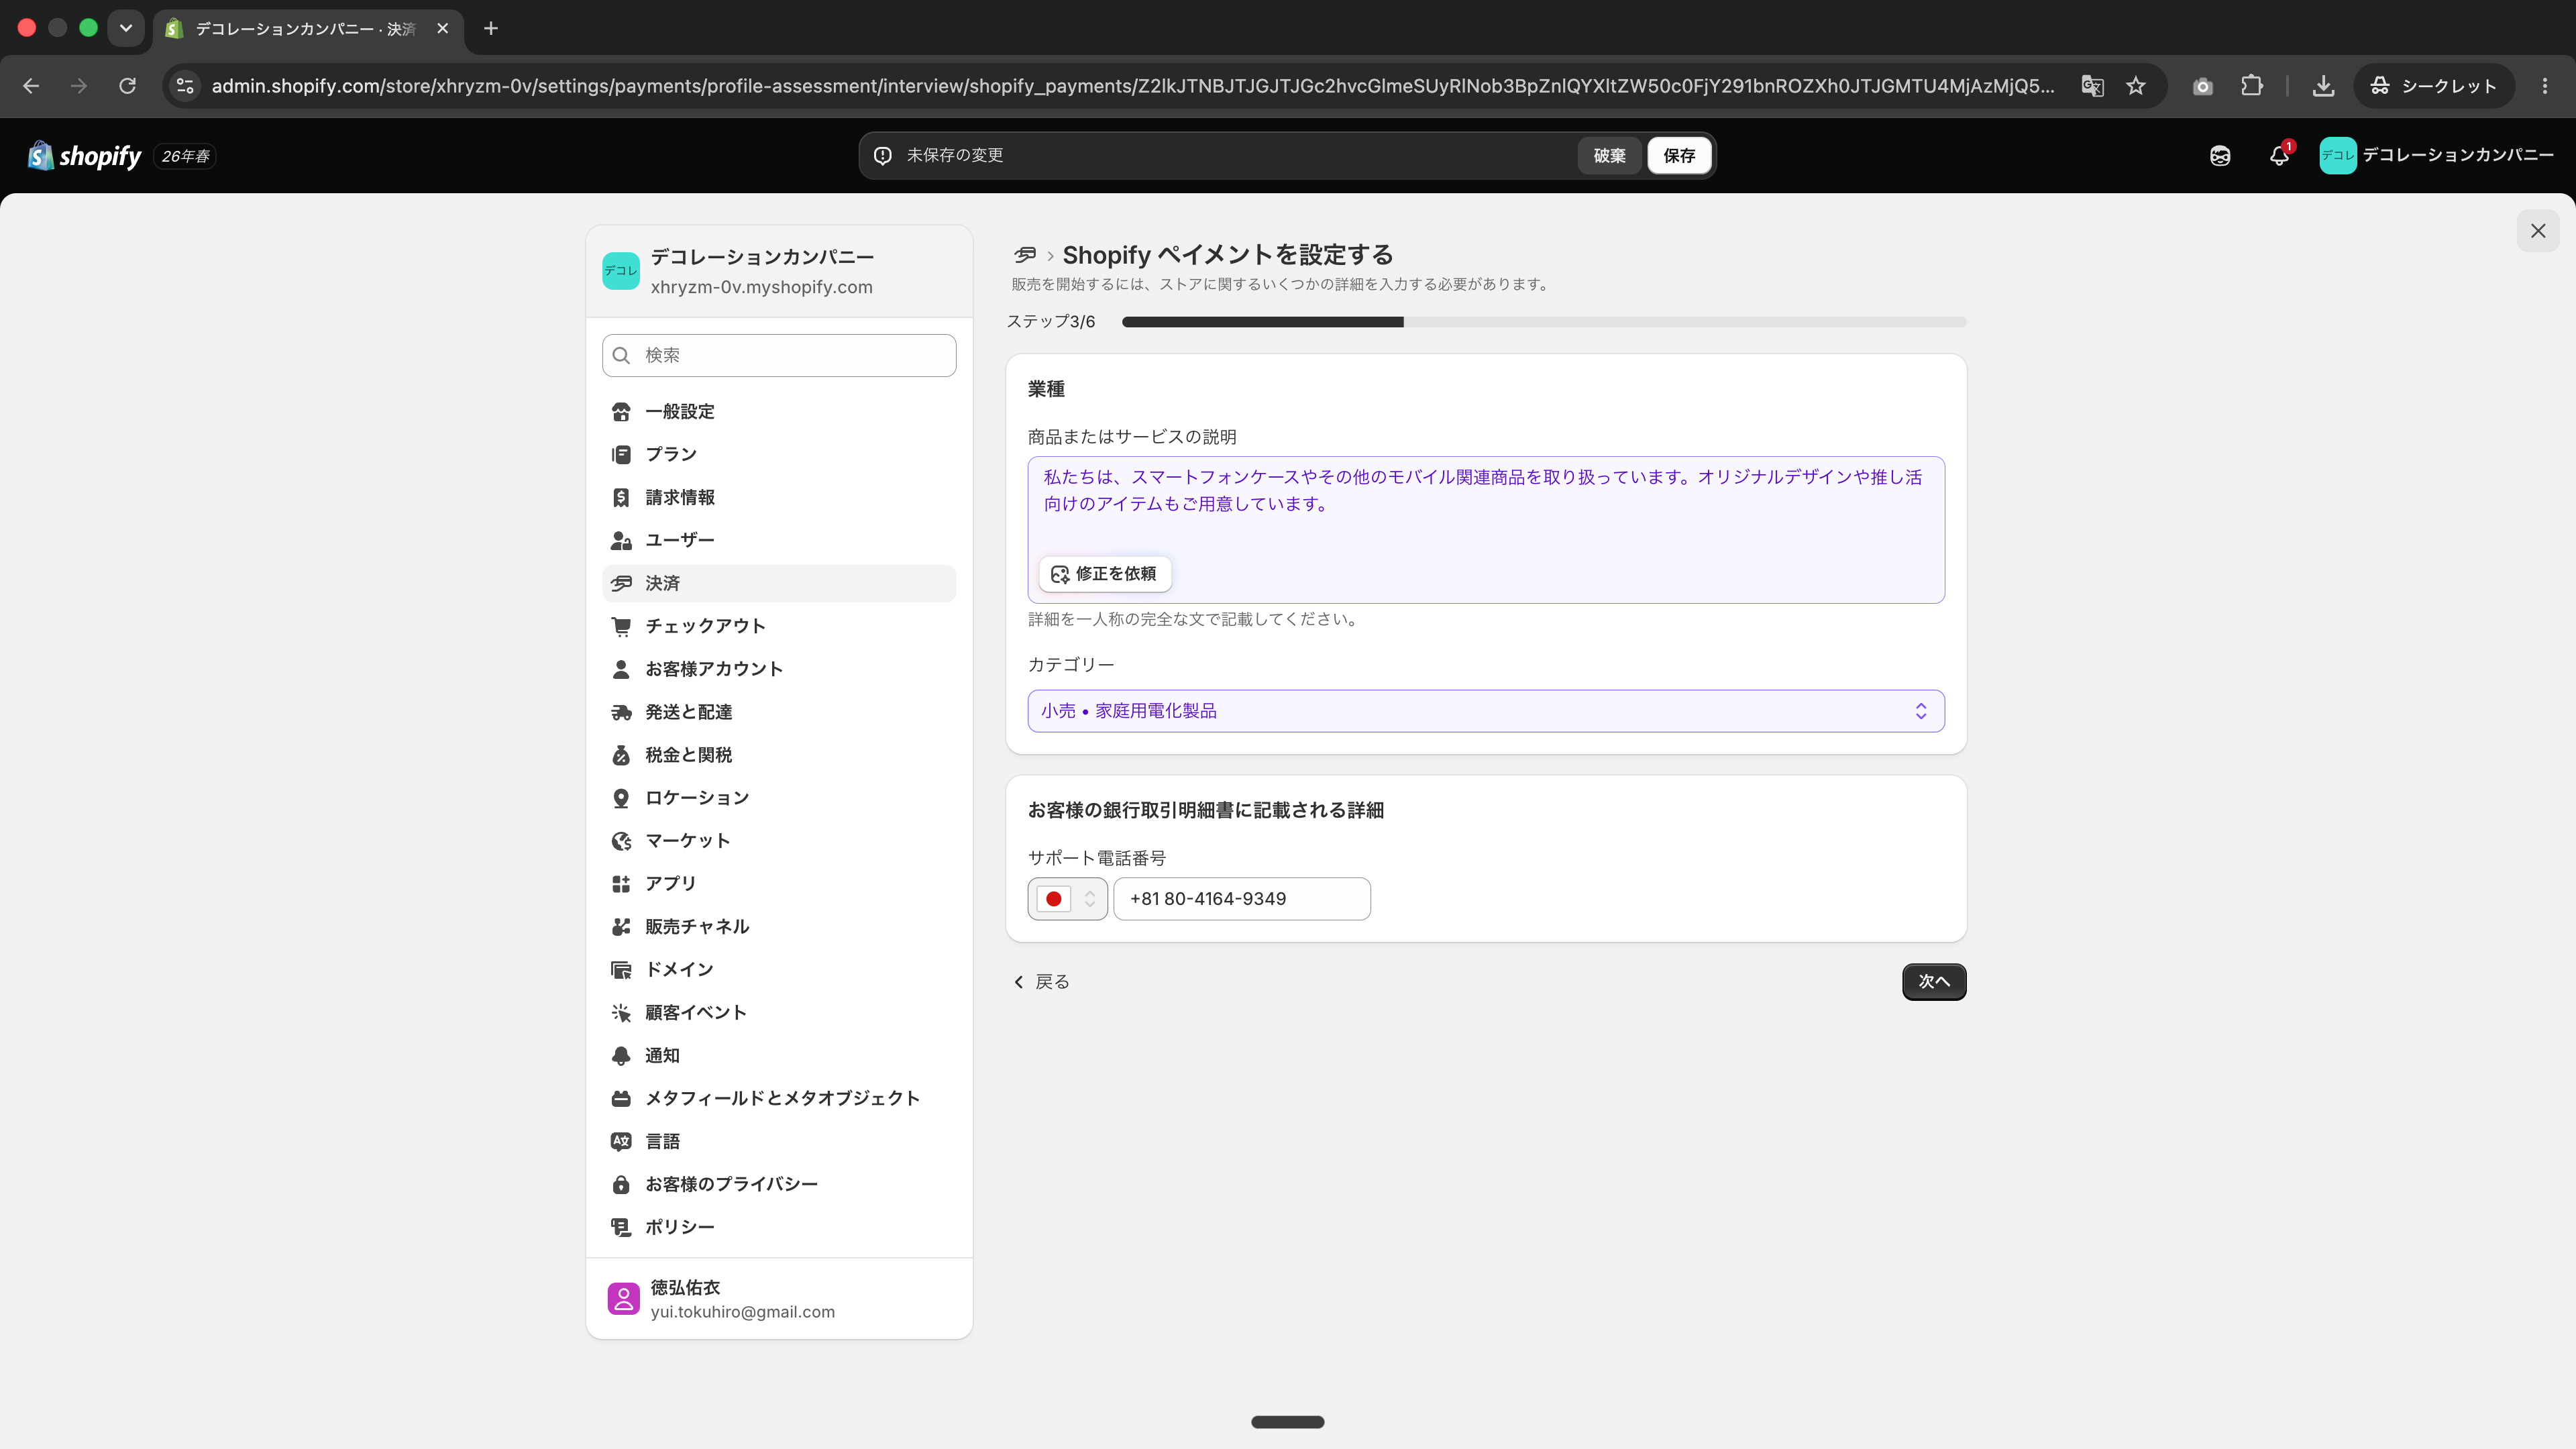
Task: Click the step 3/6 progress bar
Action: tap(1544, 322)
